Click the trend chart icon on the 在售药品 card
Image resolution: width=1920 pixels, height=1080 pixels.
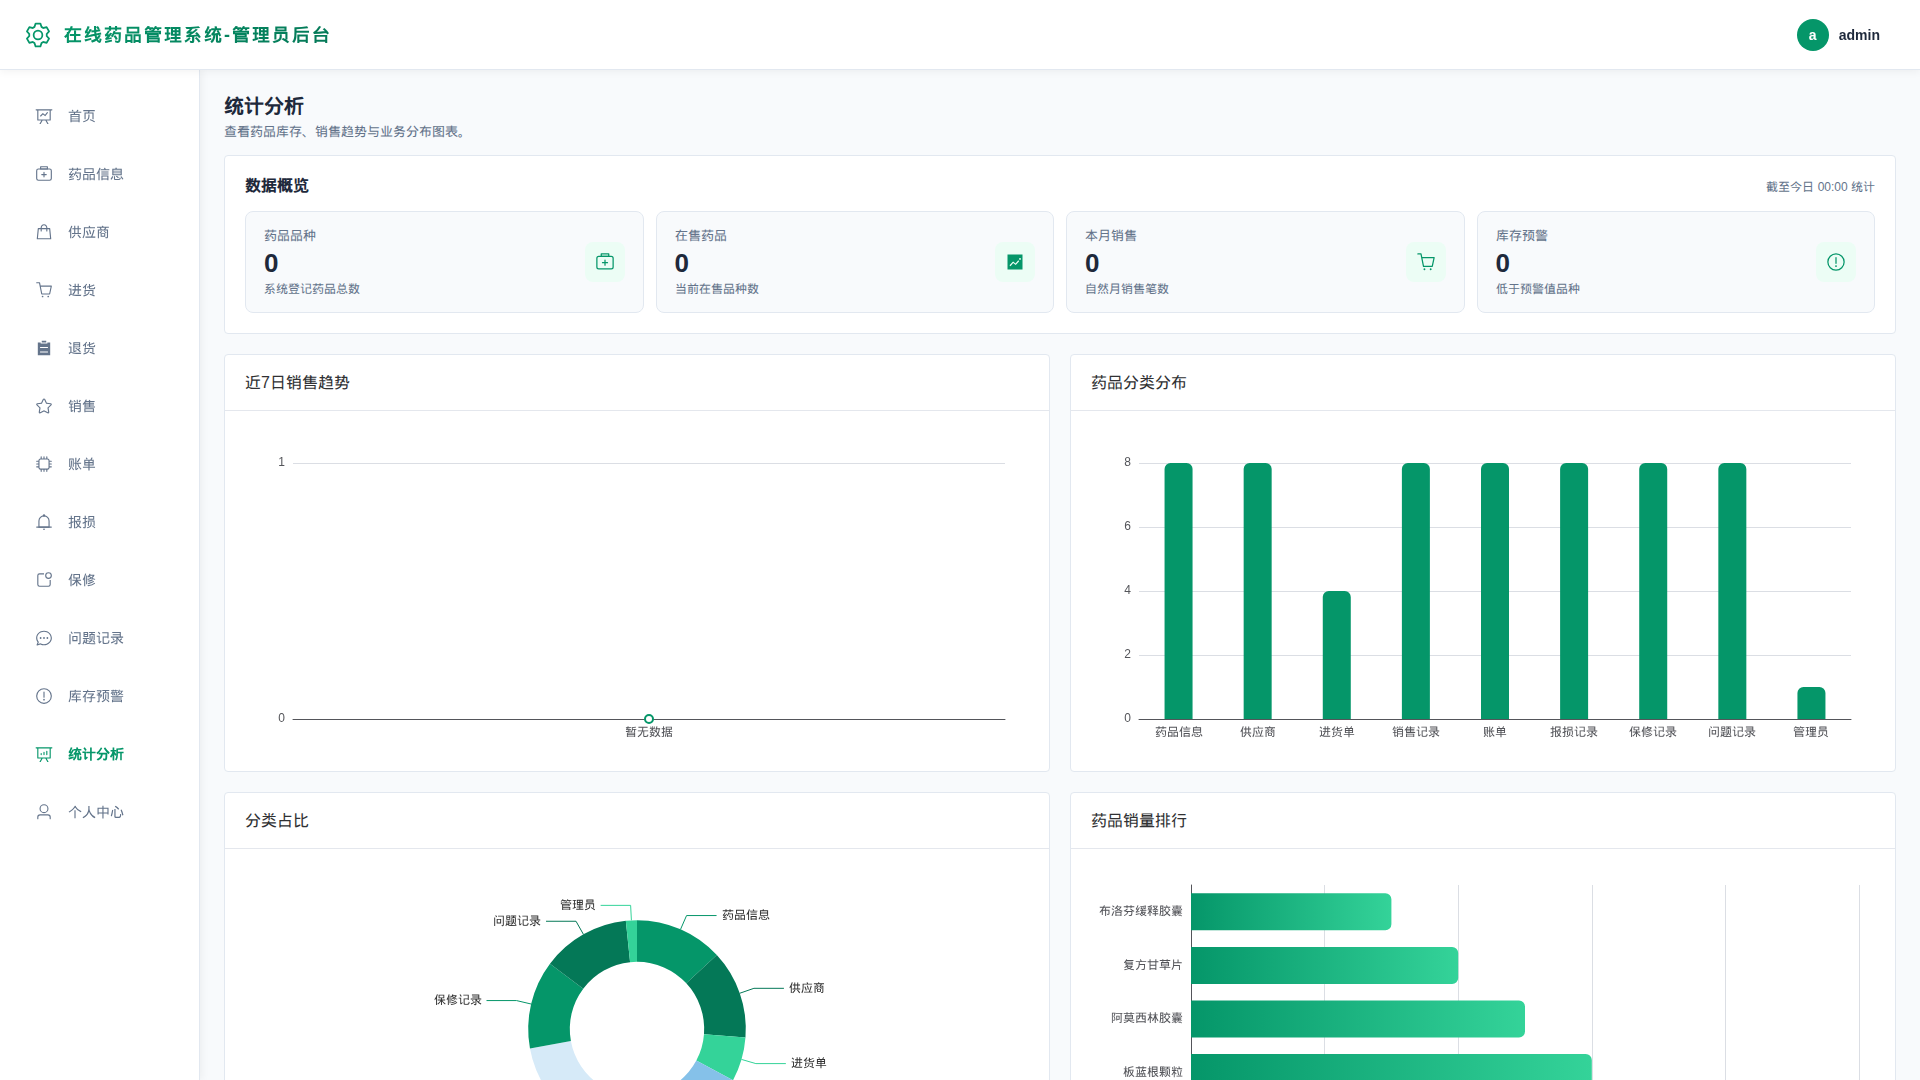(1015, 262)
